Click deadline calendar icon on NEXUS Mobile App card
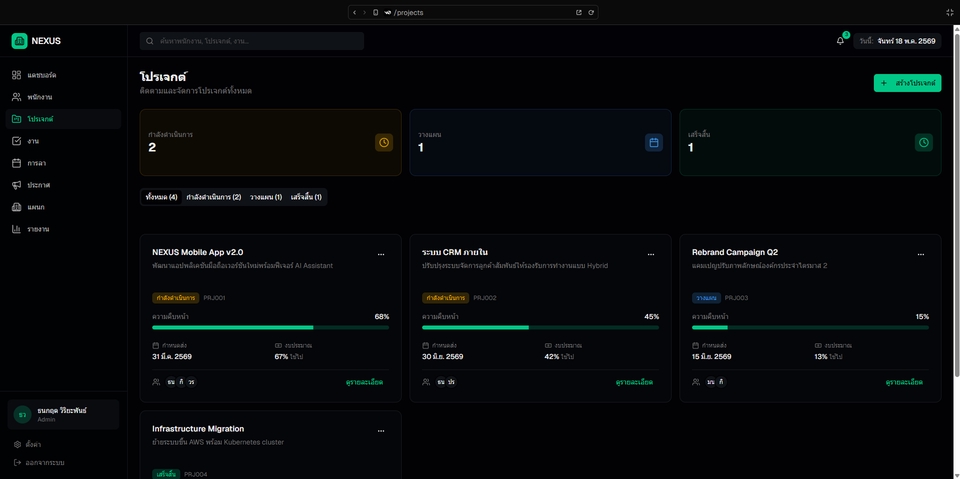This screenshot has width=960, height=479. coord(156,345)
